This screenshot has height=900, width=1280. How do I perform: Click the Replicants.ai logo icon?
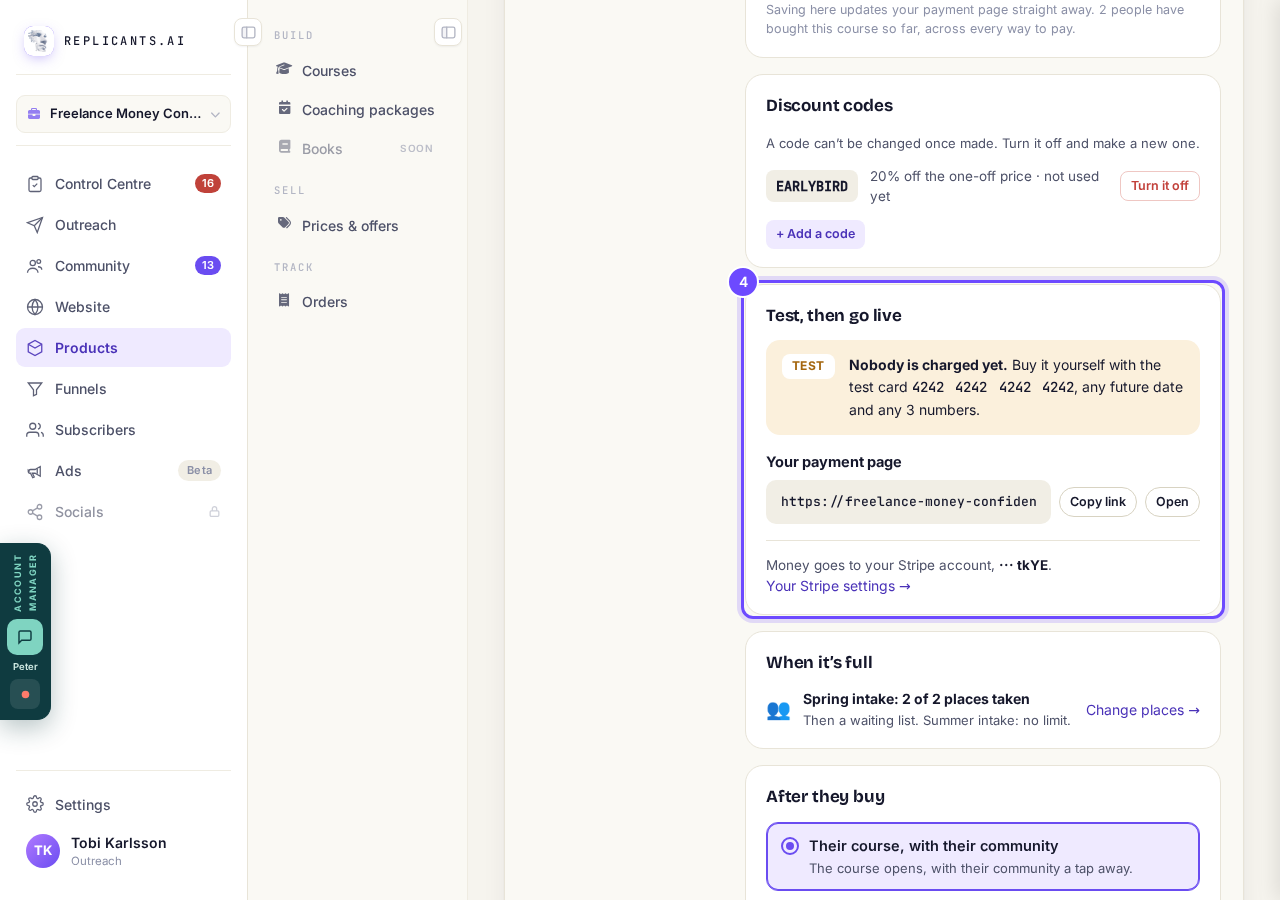point(39,41)
